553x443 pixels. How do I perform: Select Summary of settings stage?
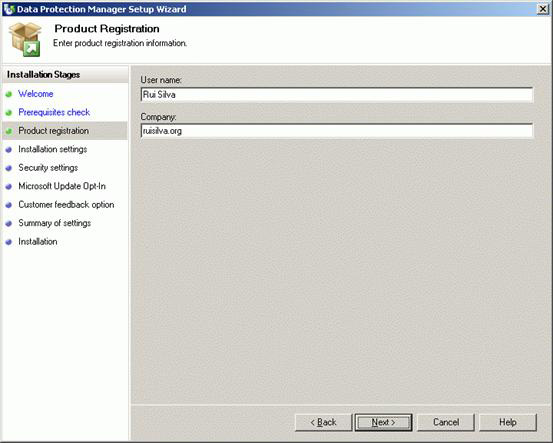(x=55, y=223)
